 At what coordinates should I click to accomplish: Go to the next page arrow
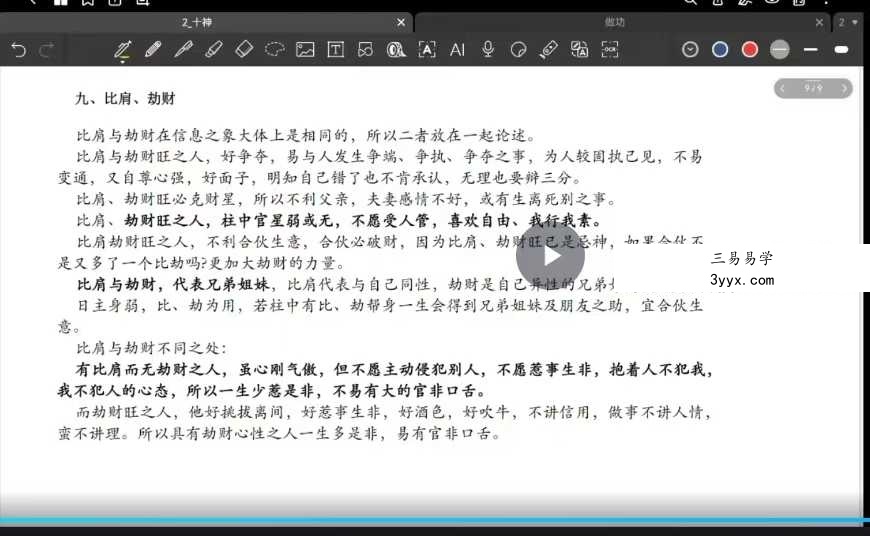pos(844,88)
